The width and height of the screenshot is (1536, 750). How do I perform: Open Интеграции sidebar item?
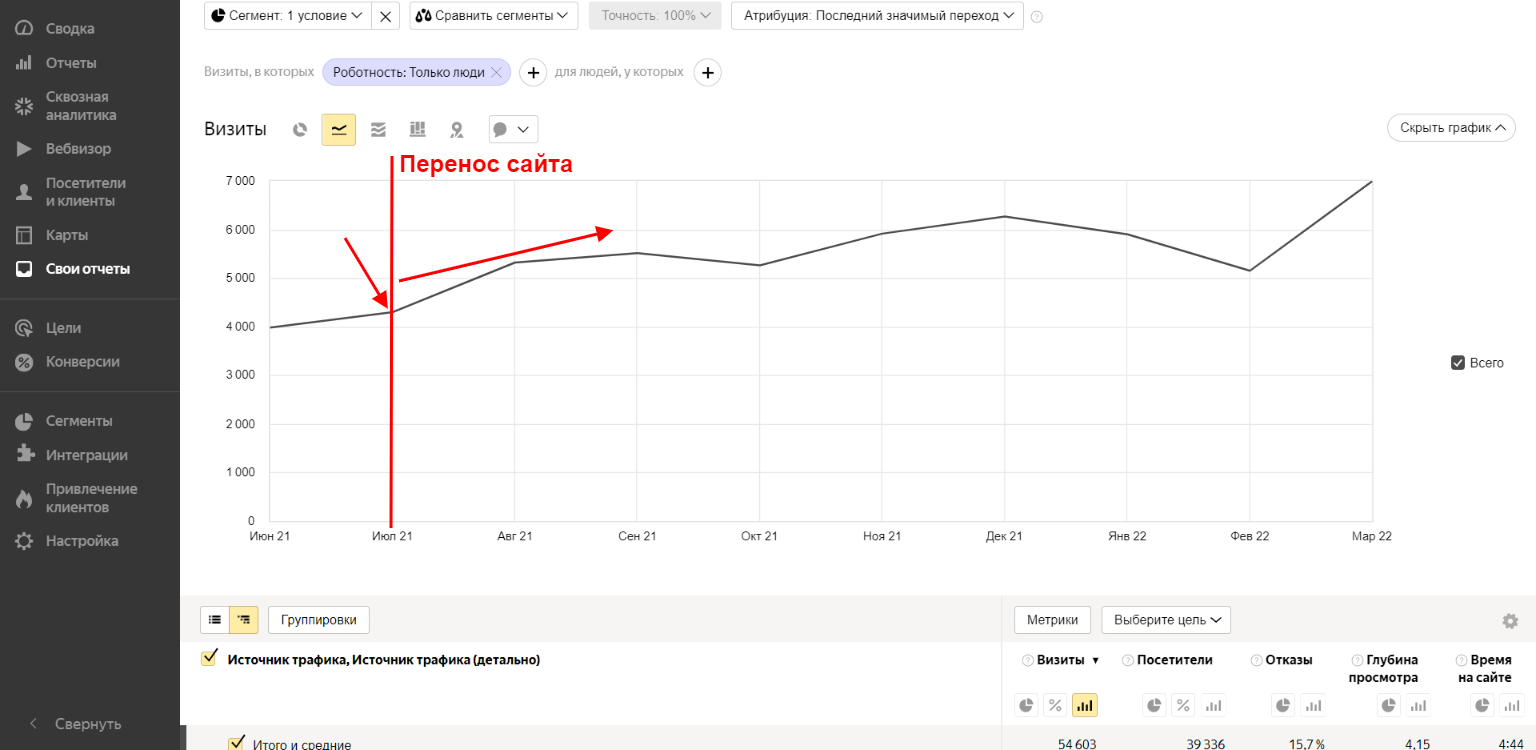pyautogui.click(x=87, y=455)
